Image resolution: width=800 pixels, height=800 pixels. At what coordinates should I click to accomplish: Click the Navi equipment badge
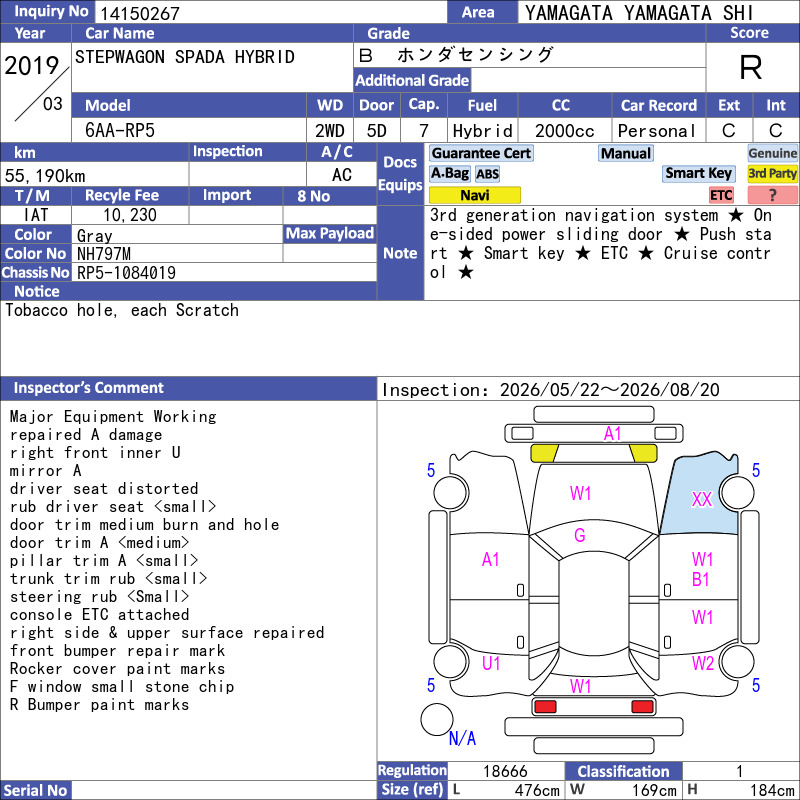474,195
